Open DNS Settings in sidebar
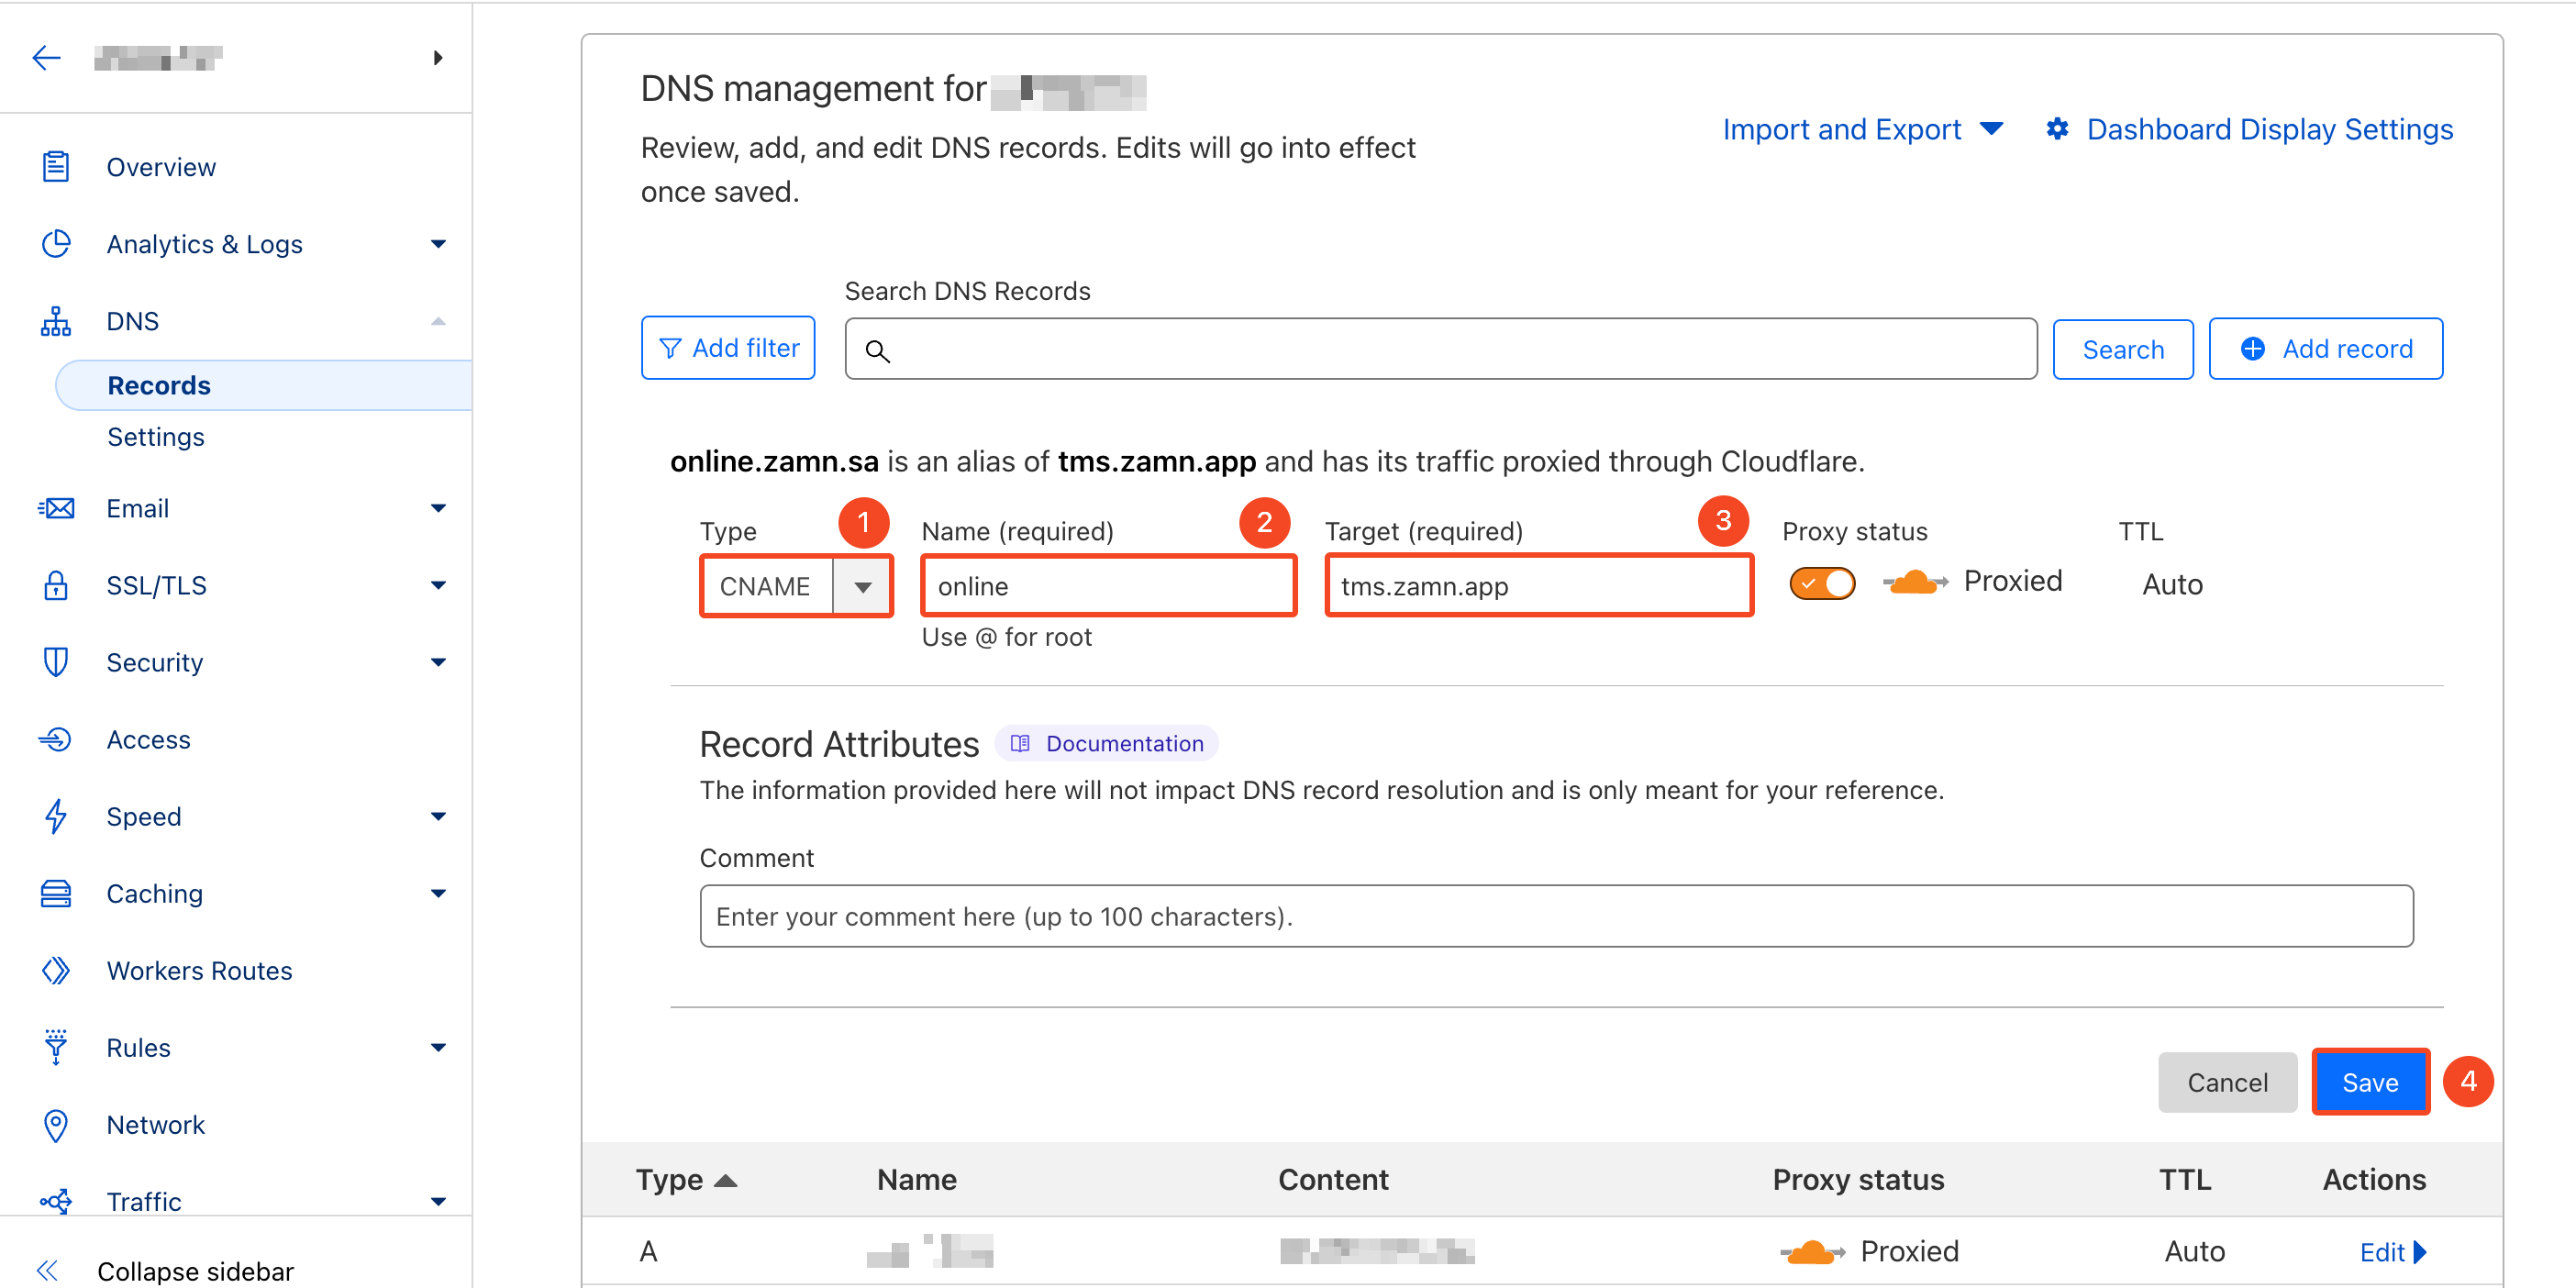Viewport: 2576px width, 1288px height. click(155, 437)
